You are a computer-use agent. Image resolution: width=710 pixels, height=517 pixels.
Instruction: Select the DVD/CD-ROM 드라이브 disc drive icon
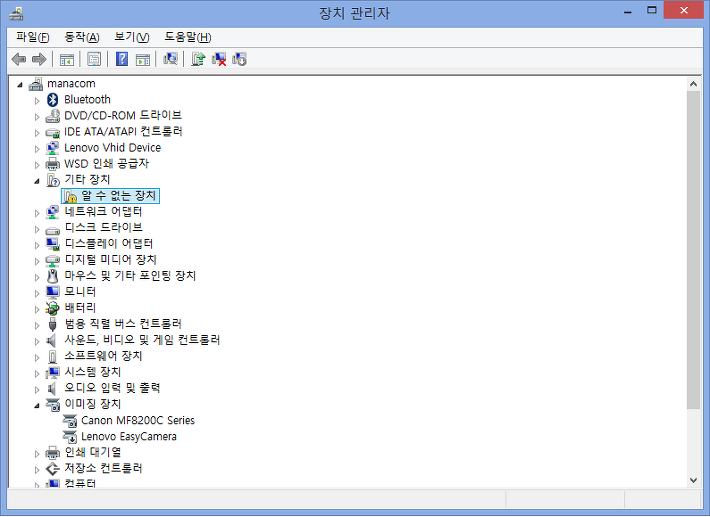click(53, 116)
